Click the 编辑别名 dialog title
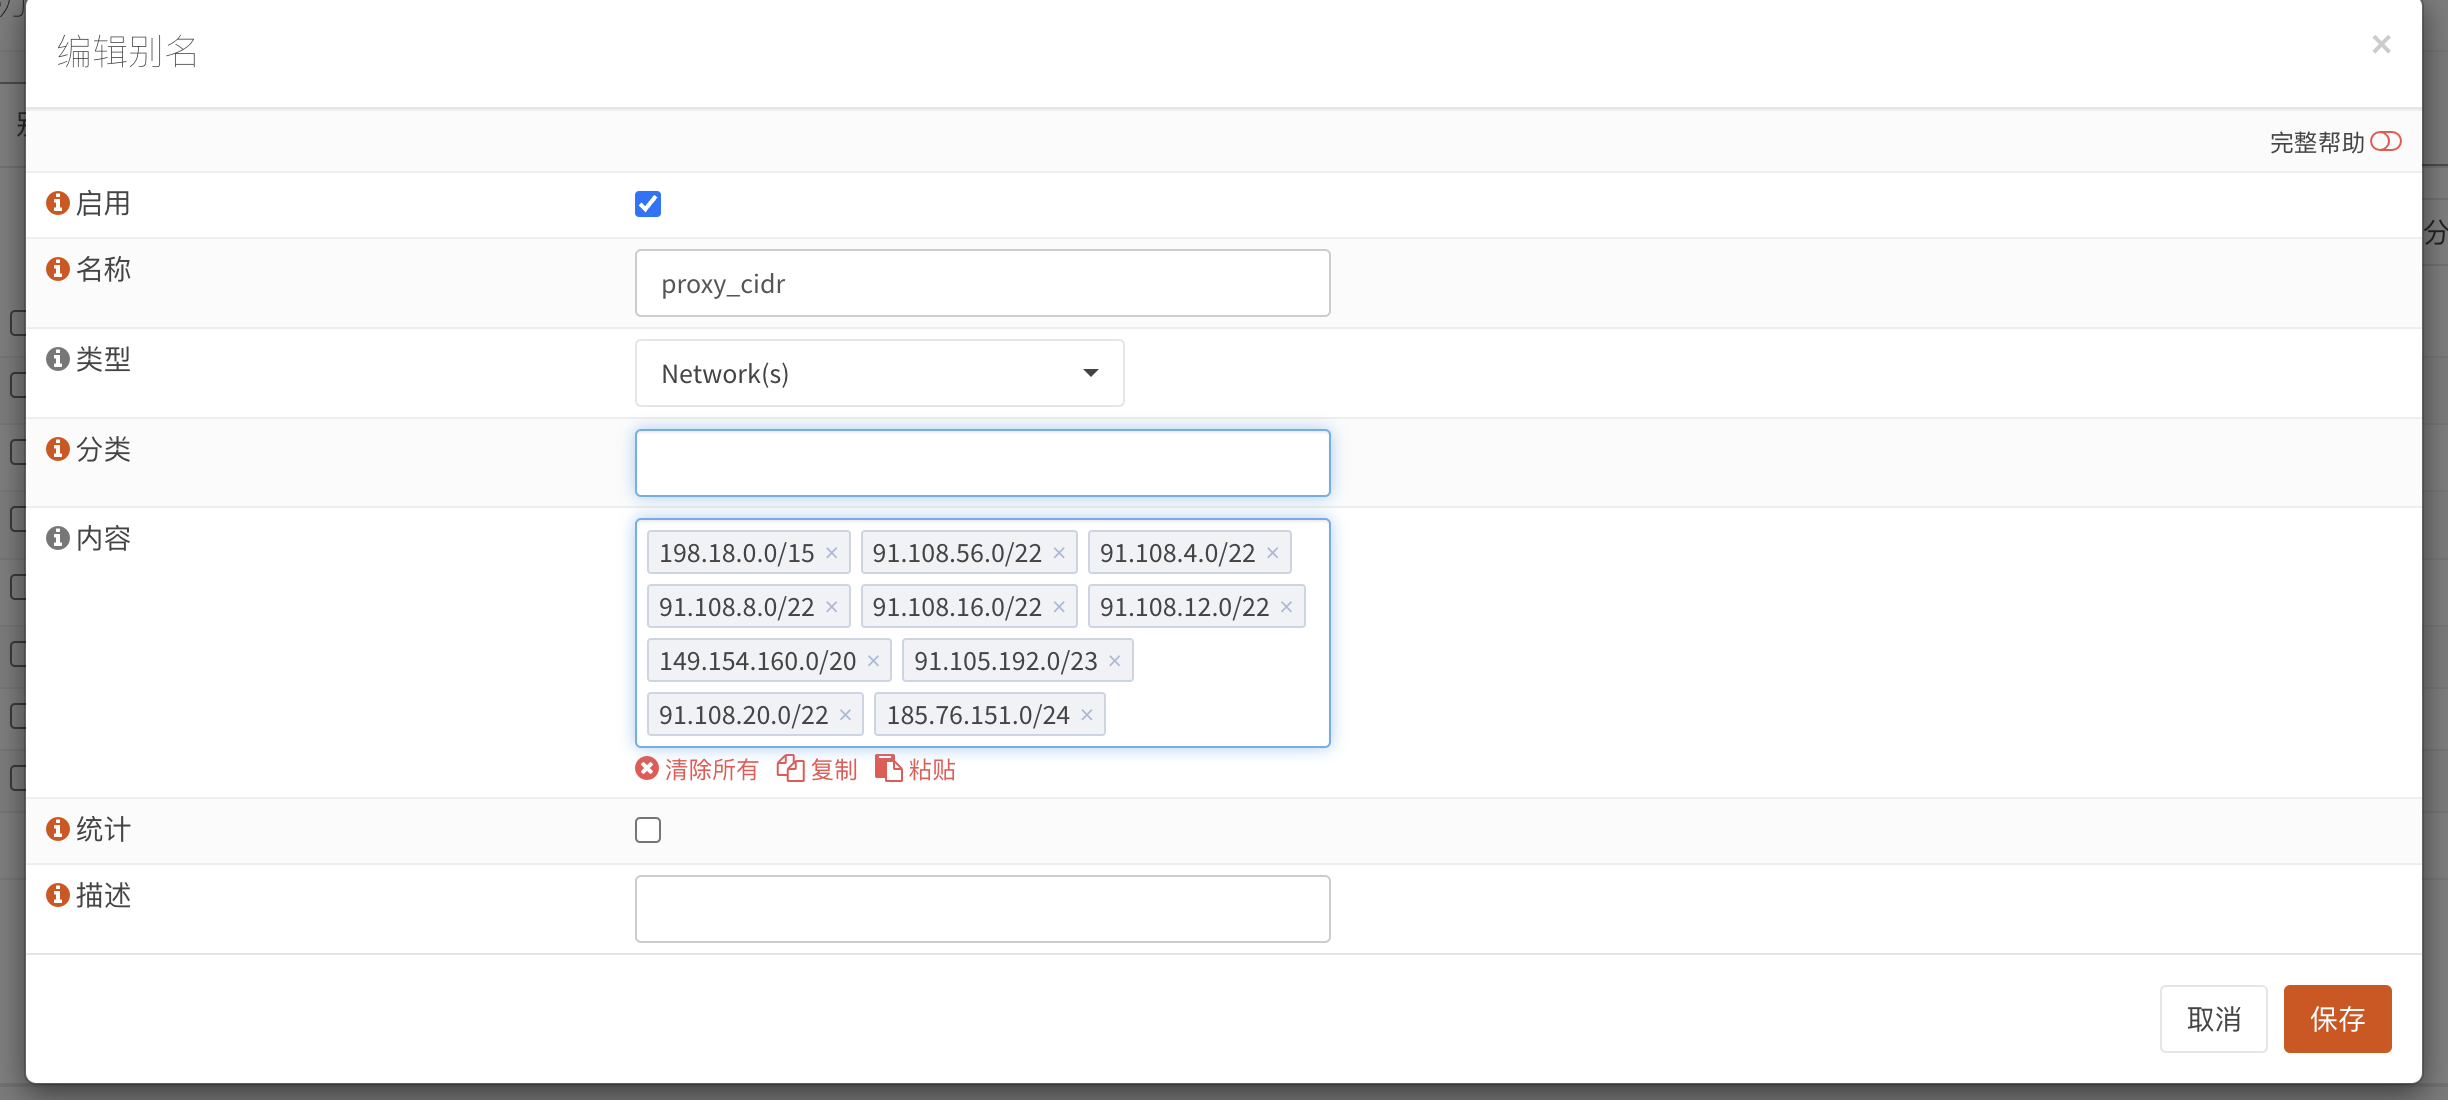 (x=127, y=51)
